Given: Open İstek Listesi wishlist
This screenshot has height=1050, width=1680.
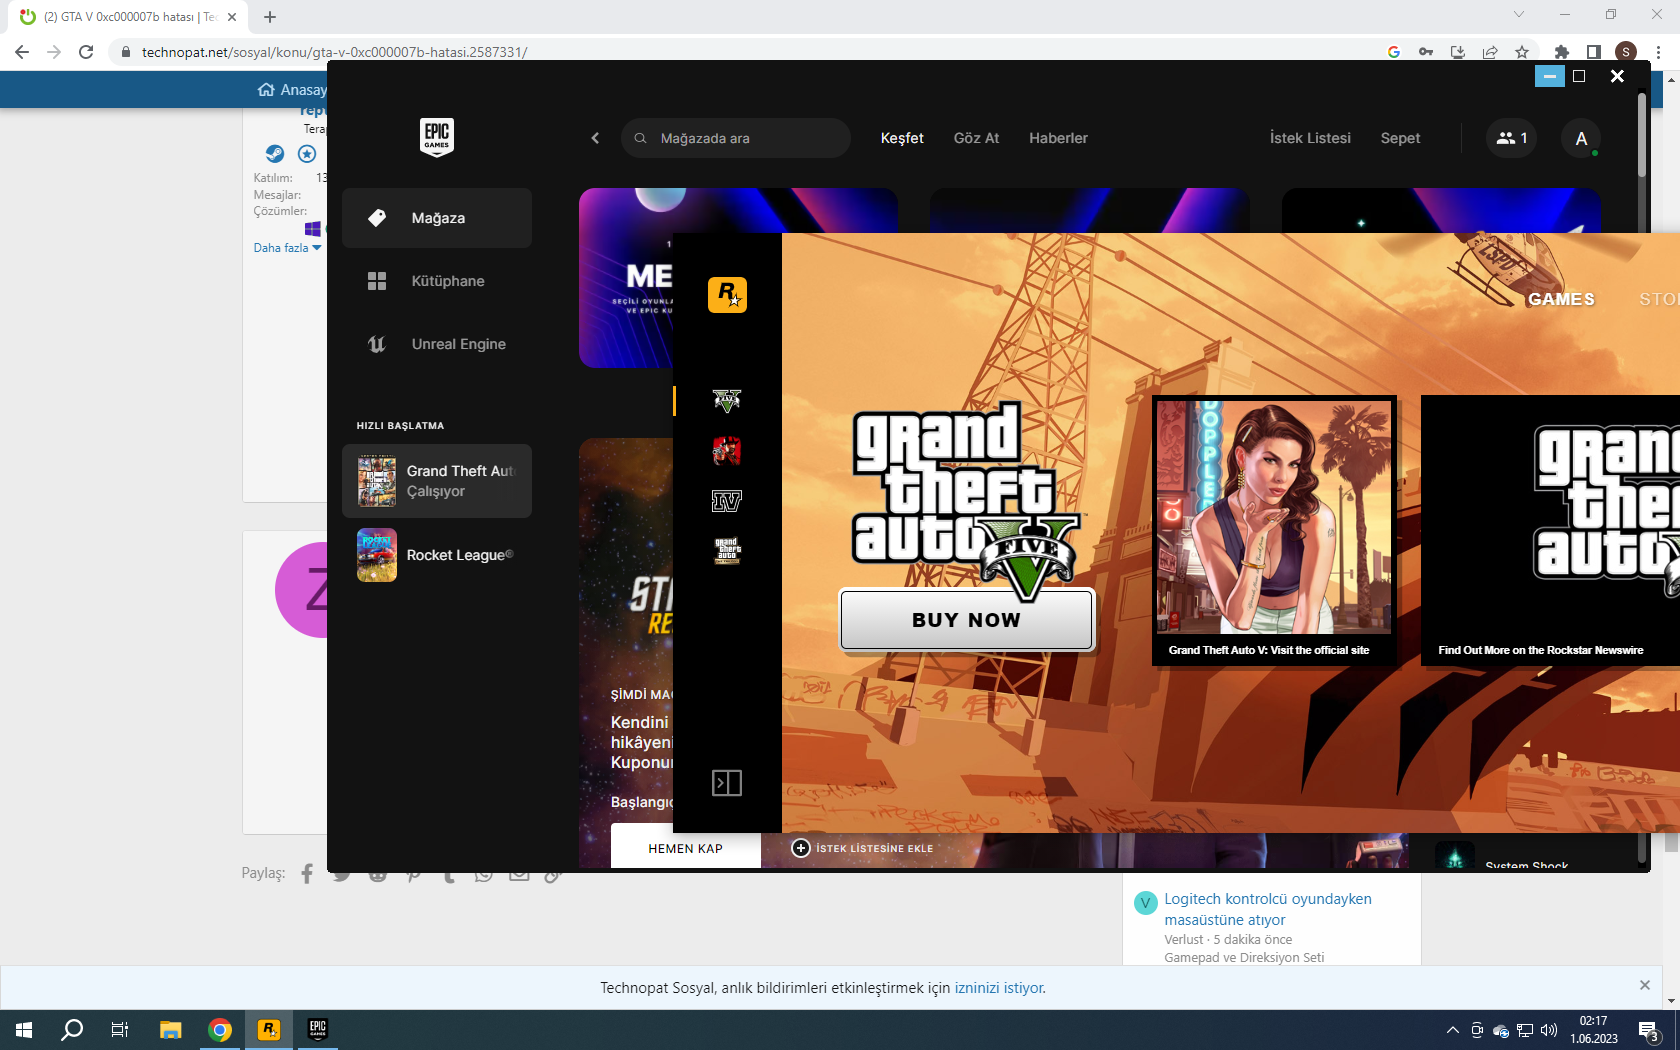Looking at the screenshot, I should click(1310, 138).
